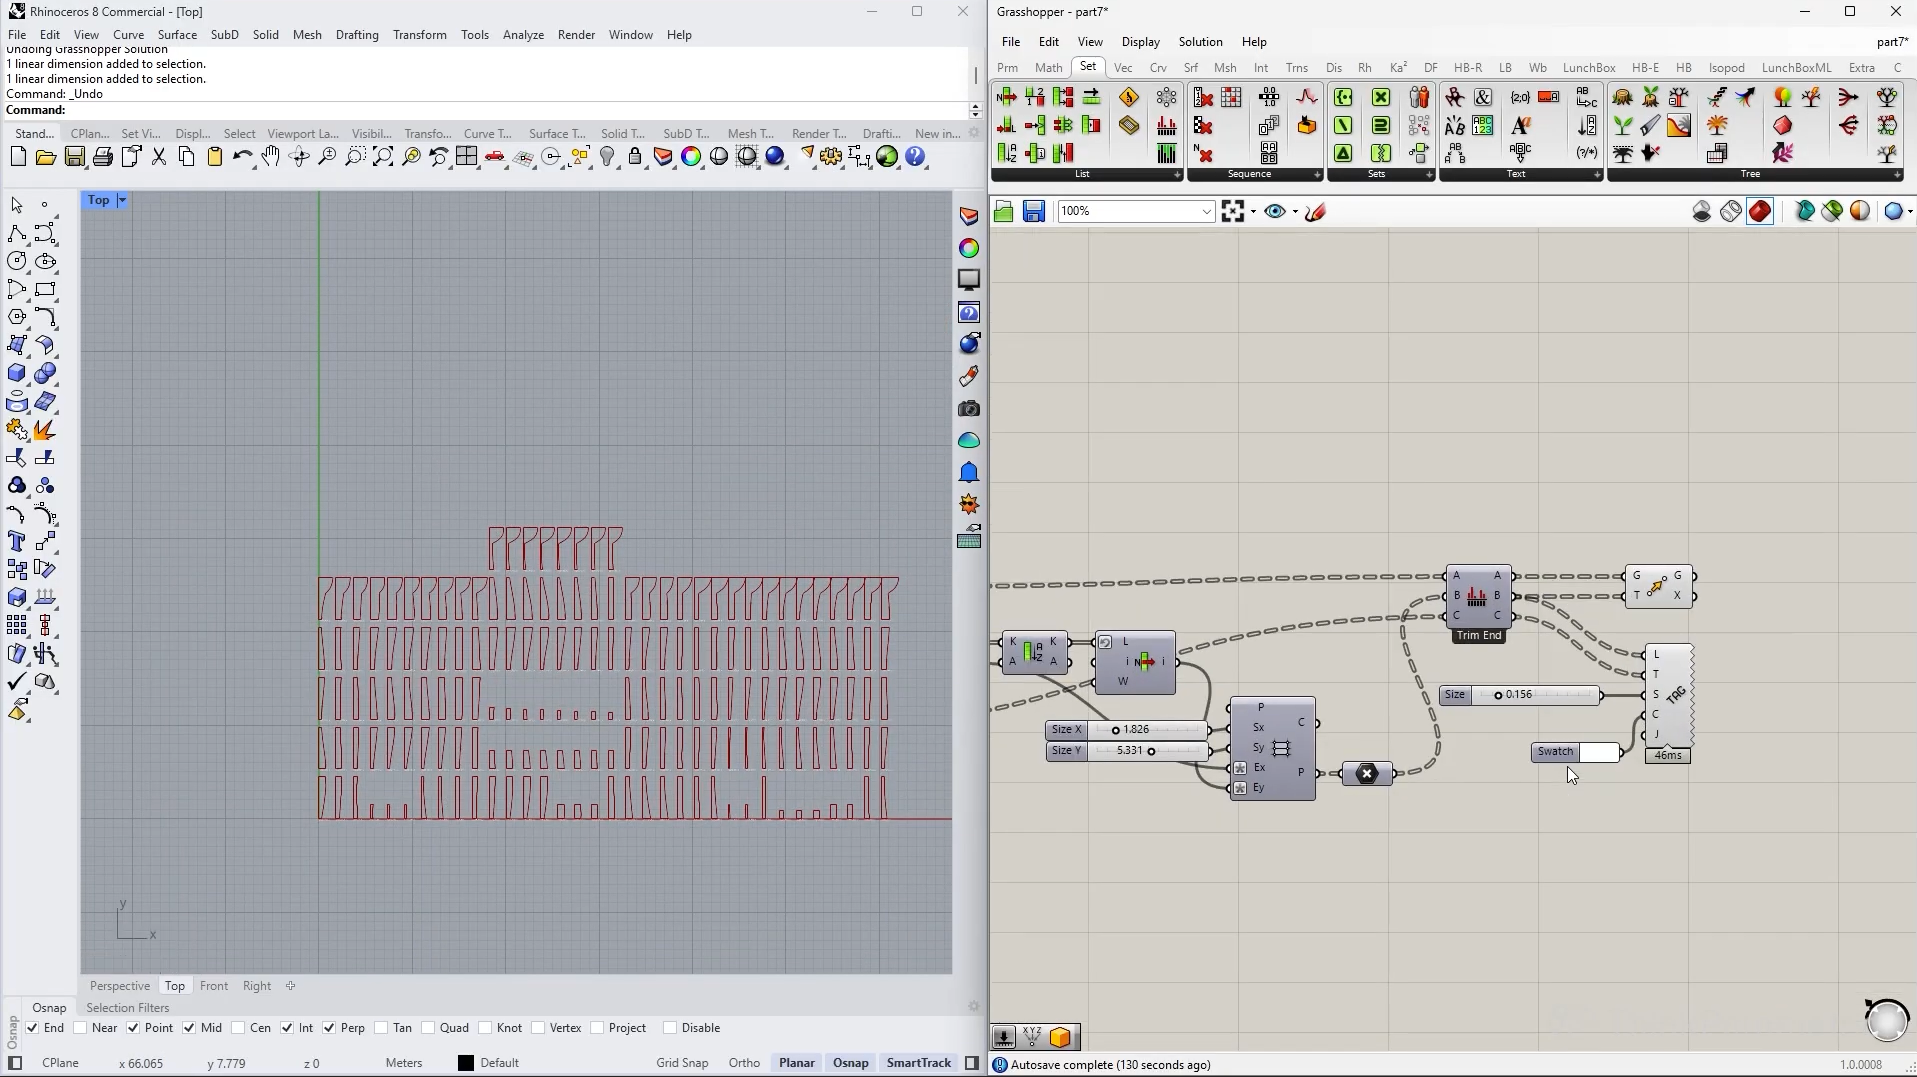This screenshot has height=1077, width=1917.
Task: Enable the Near osnap checkbox
Action: click(81, 1028)
